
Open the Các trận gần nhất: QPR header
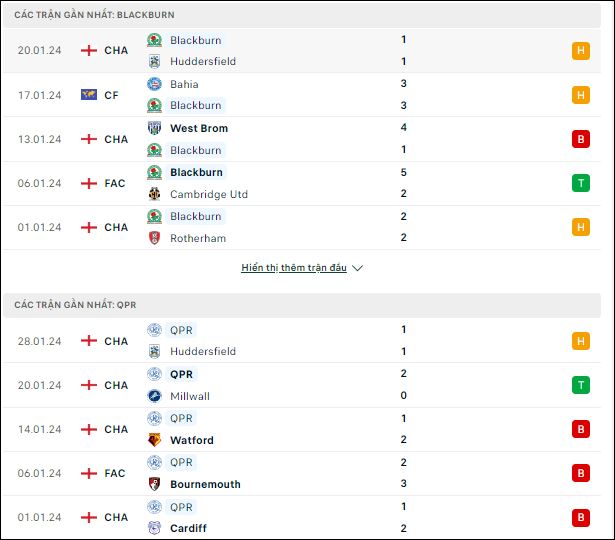tap(302, 305)
